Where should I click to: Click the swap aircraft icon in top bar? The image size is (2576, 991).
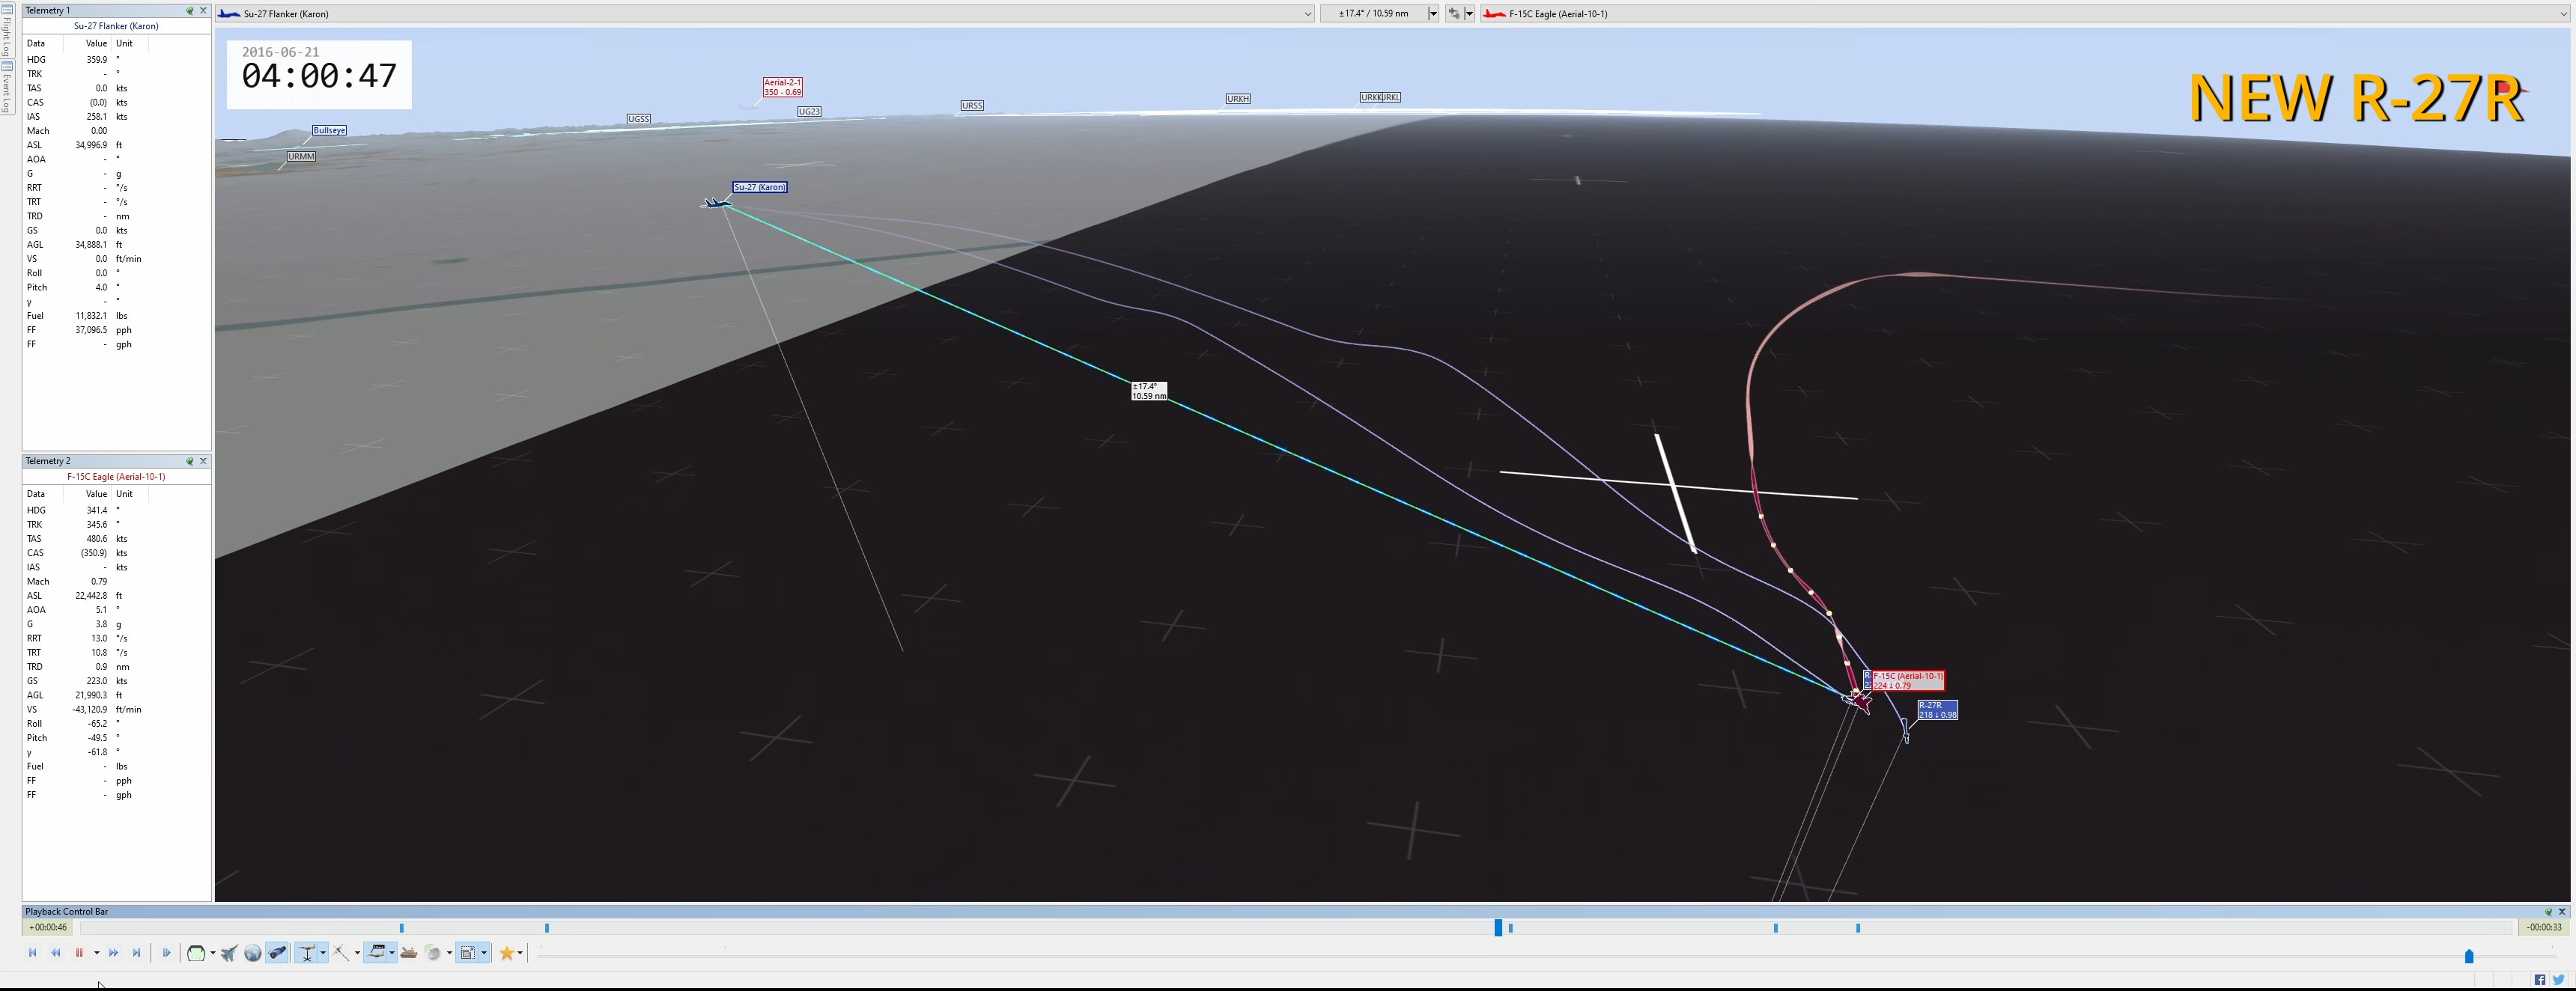coord(1454,13)
